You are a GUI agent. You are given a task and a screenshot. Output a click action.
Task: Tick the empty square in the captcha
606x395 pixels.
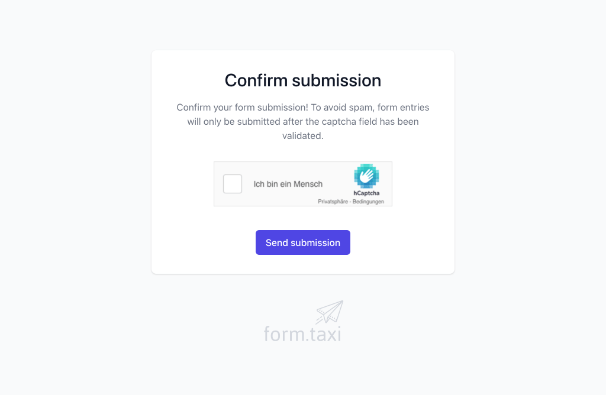point(232,184)
